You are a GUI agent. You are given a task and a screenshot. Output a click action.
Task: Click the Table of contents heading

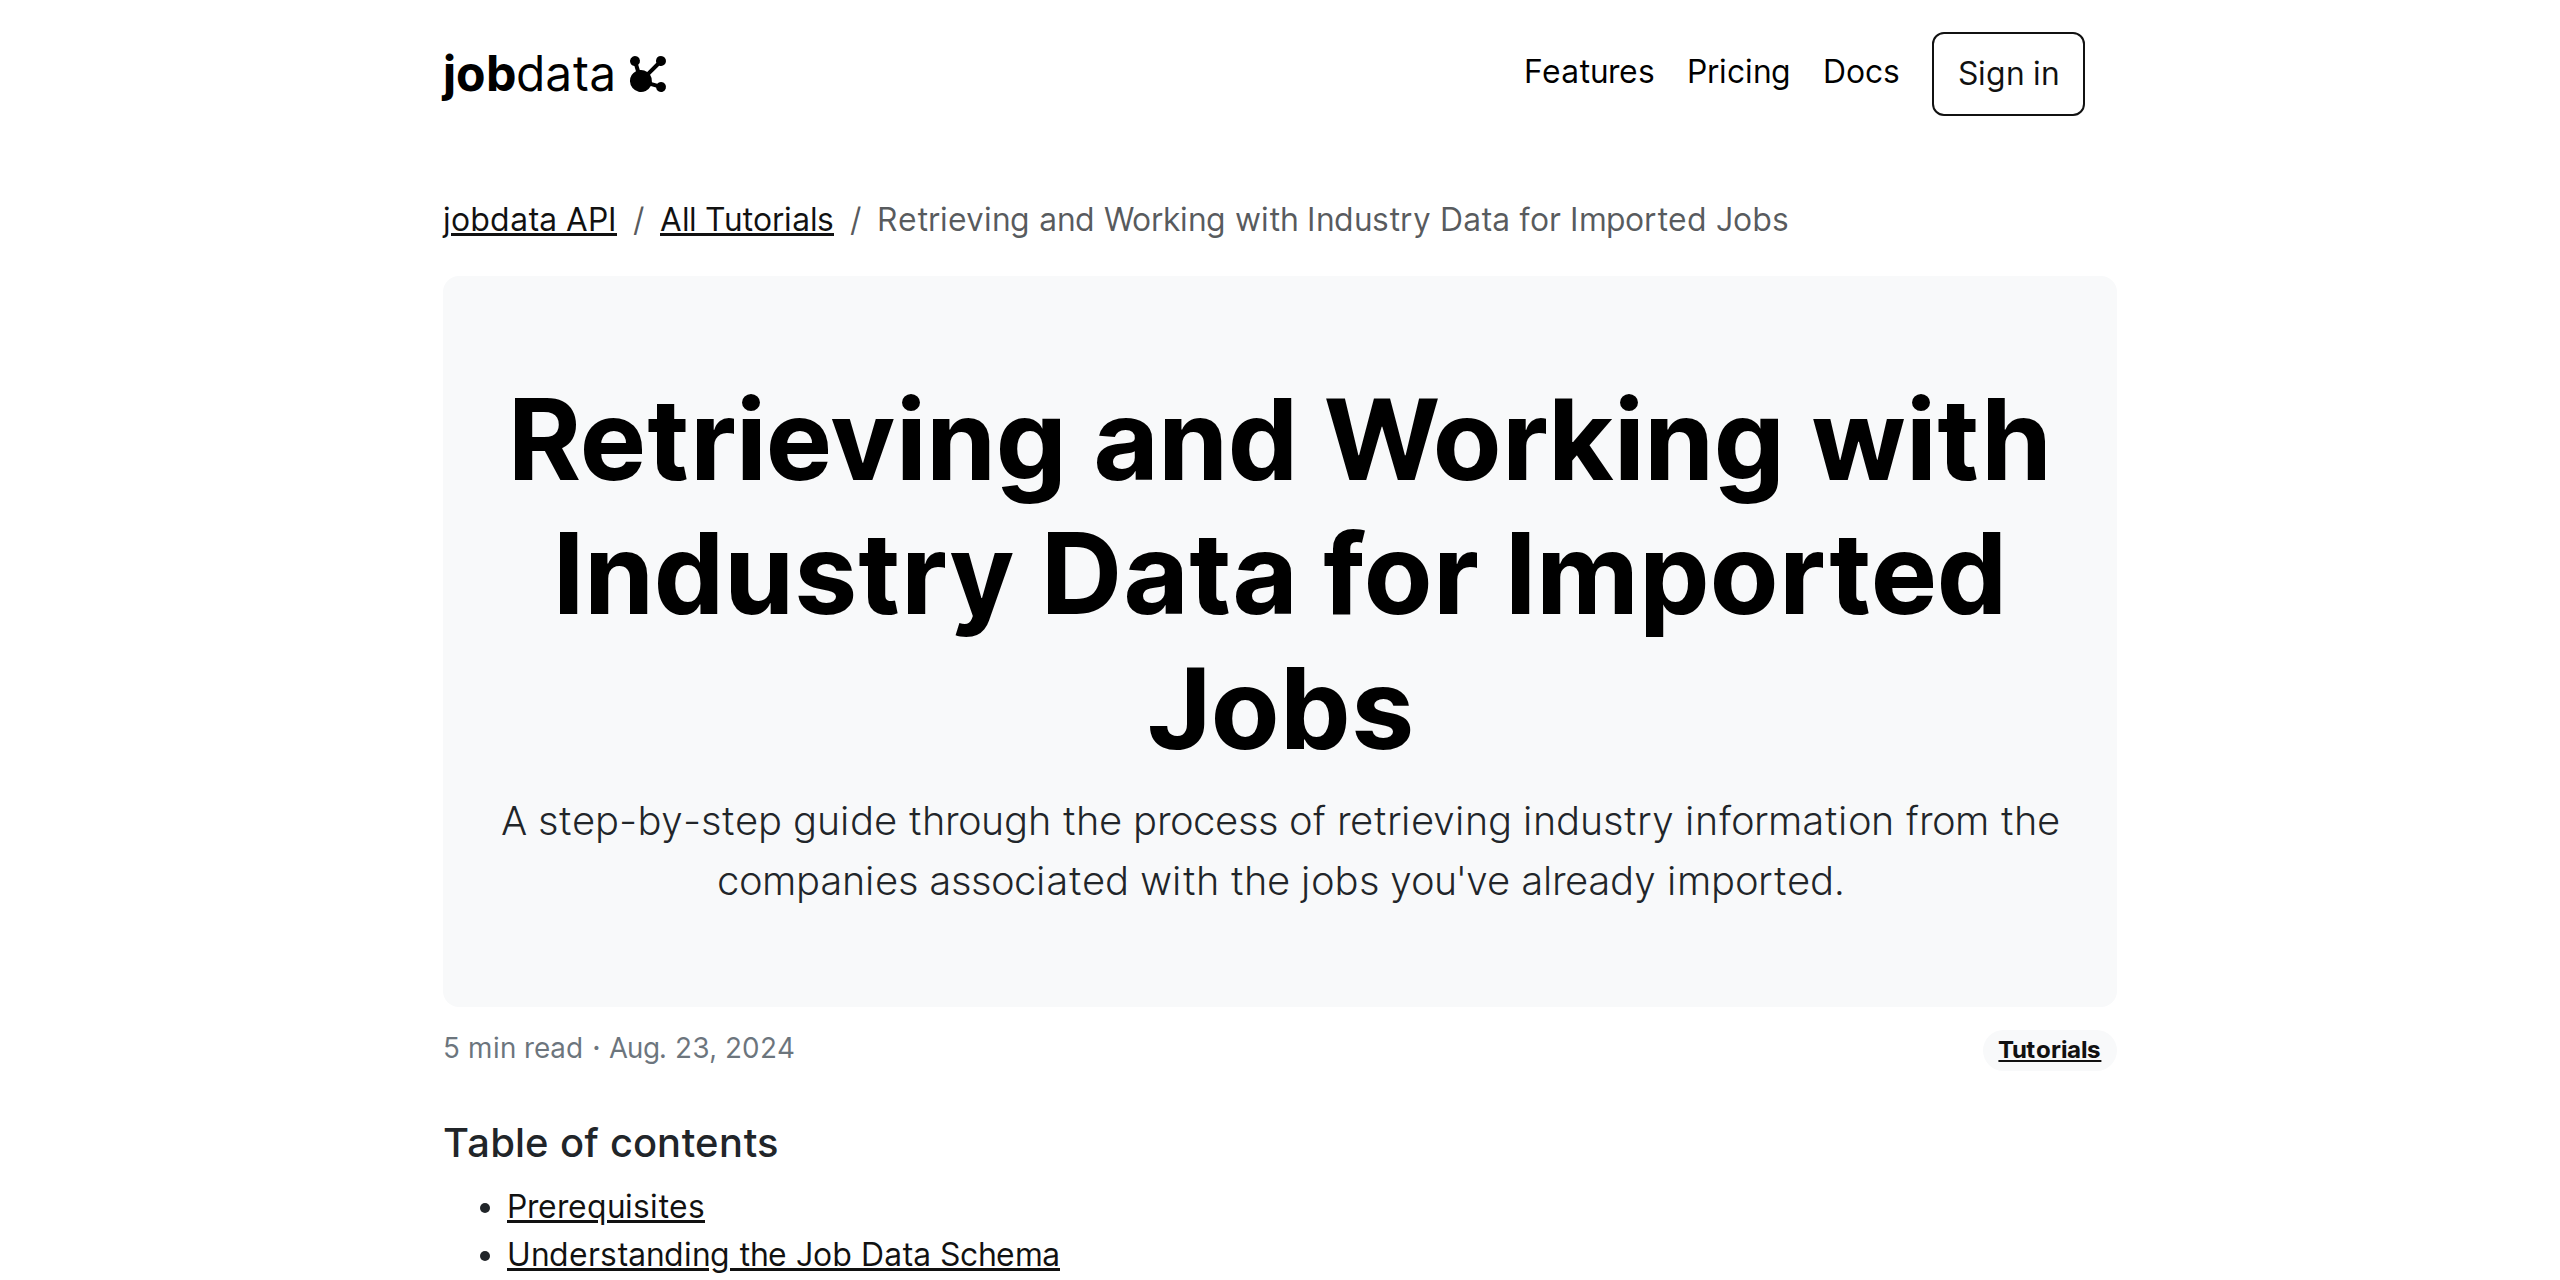pyautogui.click(x=611, y=1142)
